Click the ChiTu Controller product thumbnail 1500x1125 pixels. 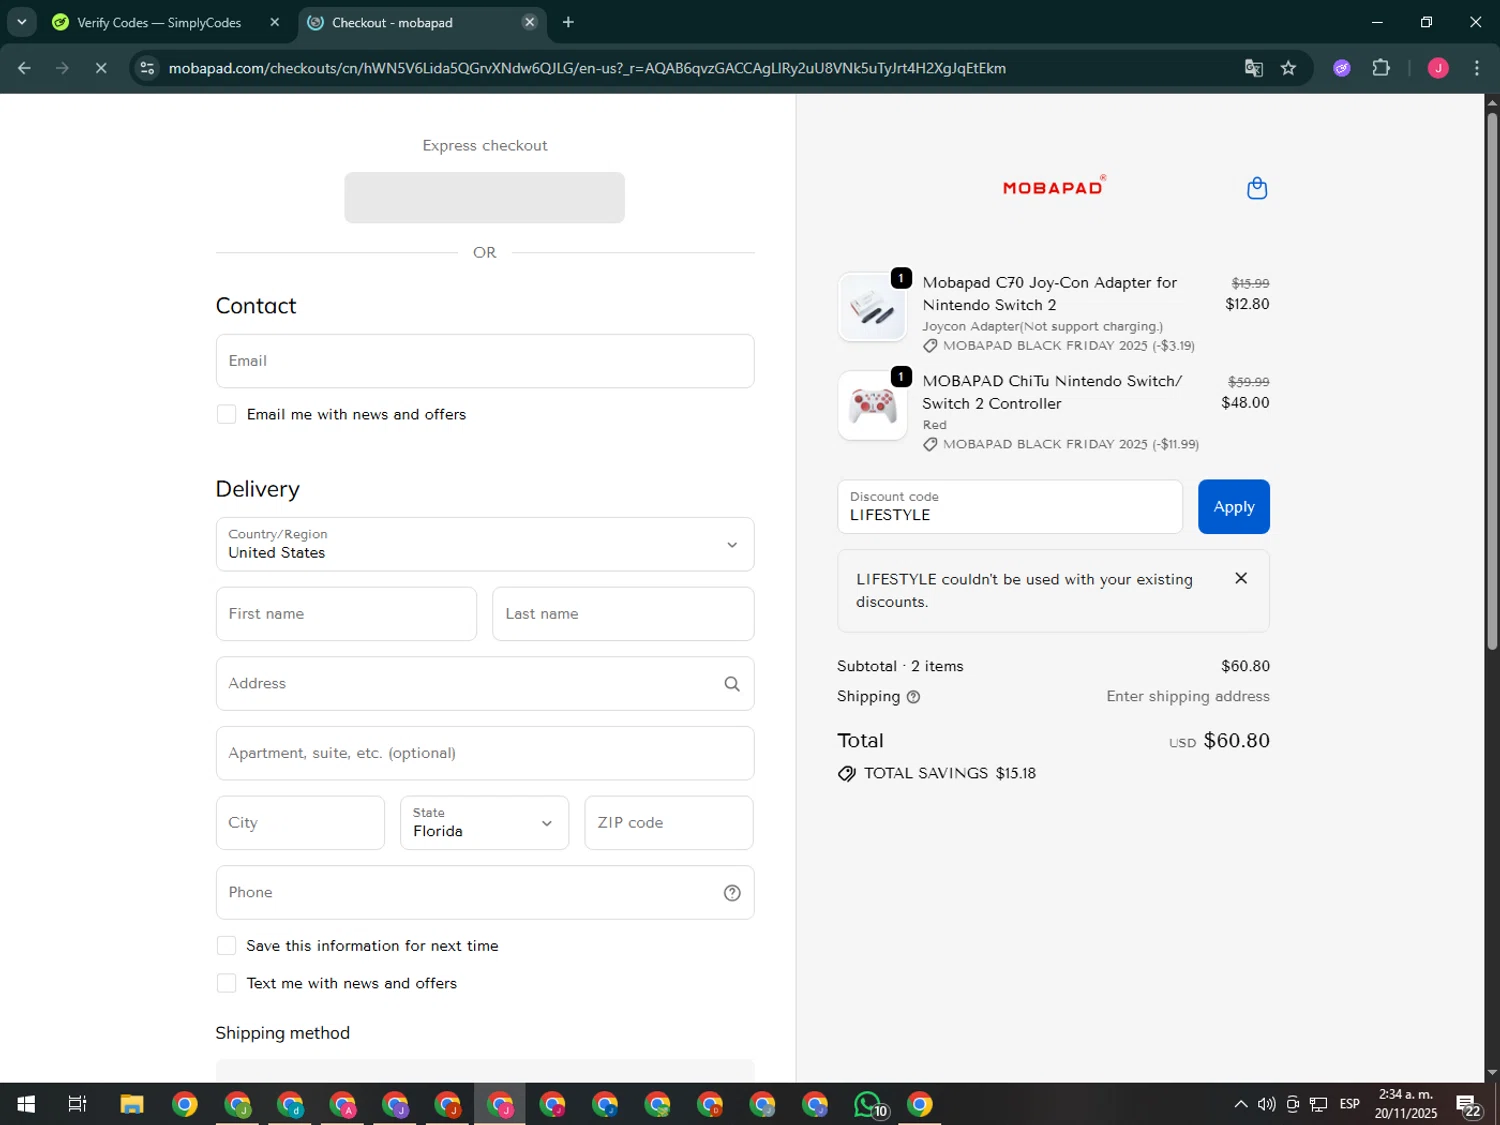872,405
